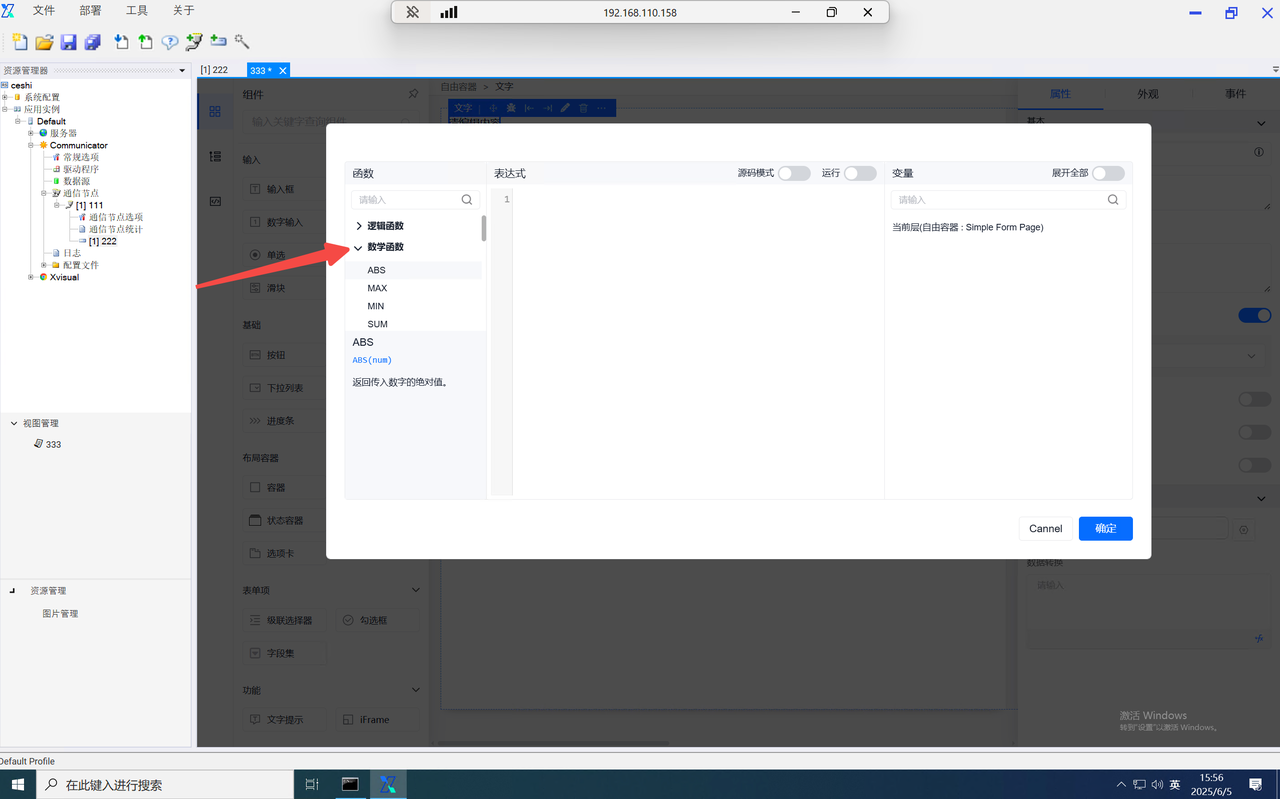This screenshot has height=799, width=1280.
Task: Click the Save All toolbar icon
Action: [92, 42]
